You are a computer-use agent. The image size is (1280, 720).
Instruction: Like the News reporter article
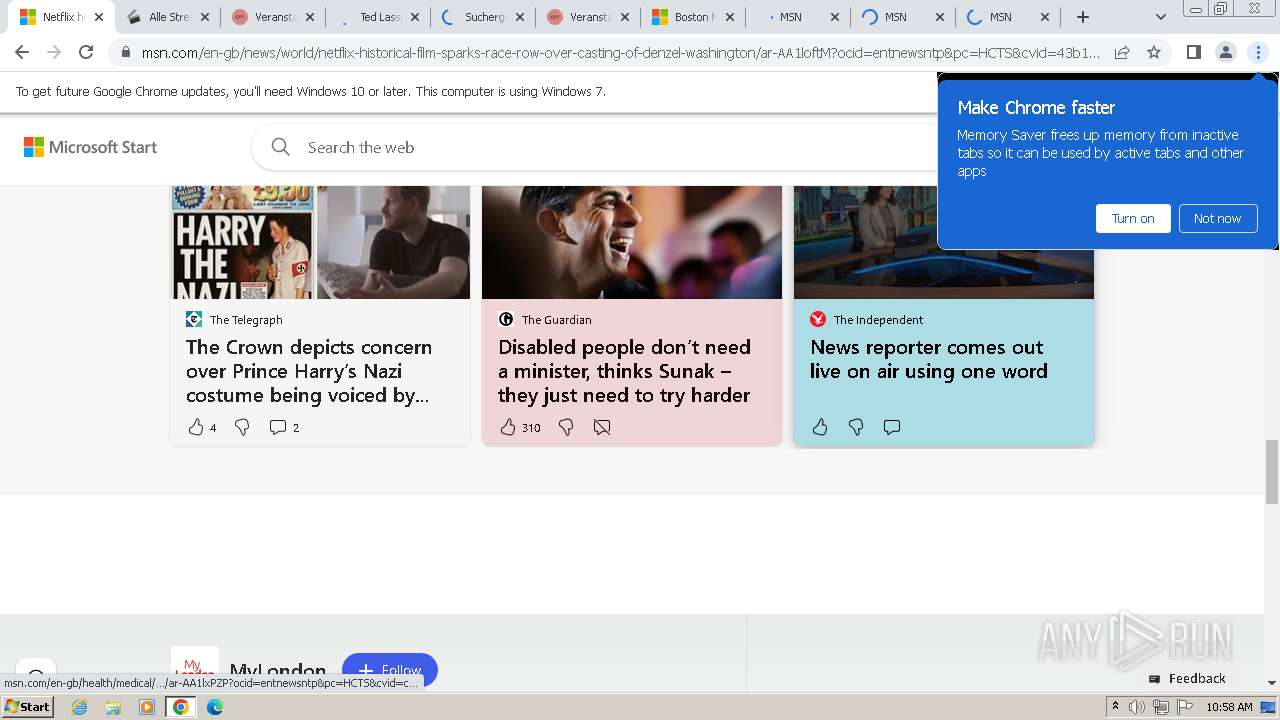click(820, 427)
